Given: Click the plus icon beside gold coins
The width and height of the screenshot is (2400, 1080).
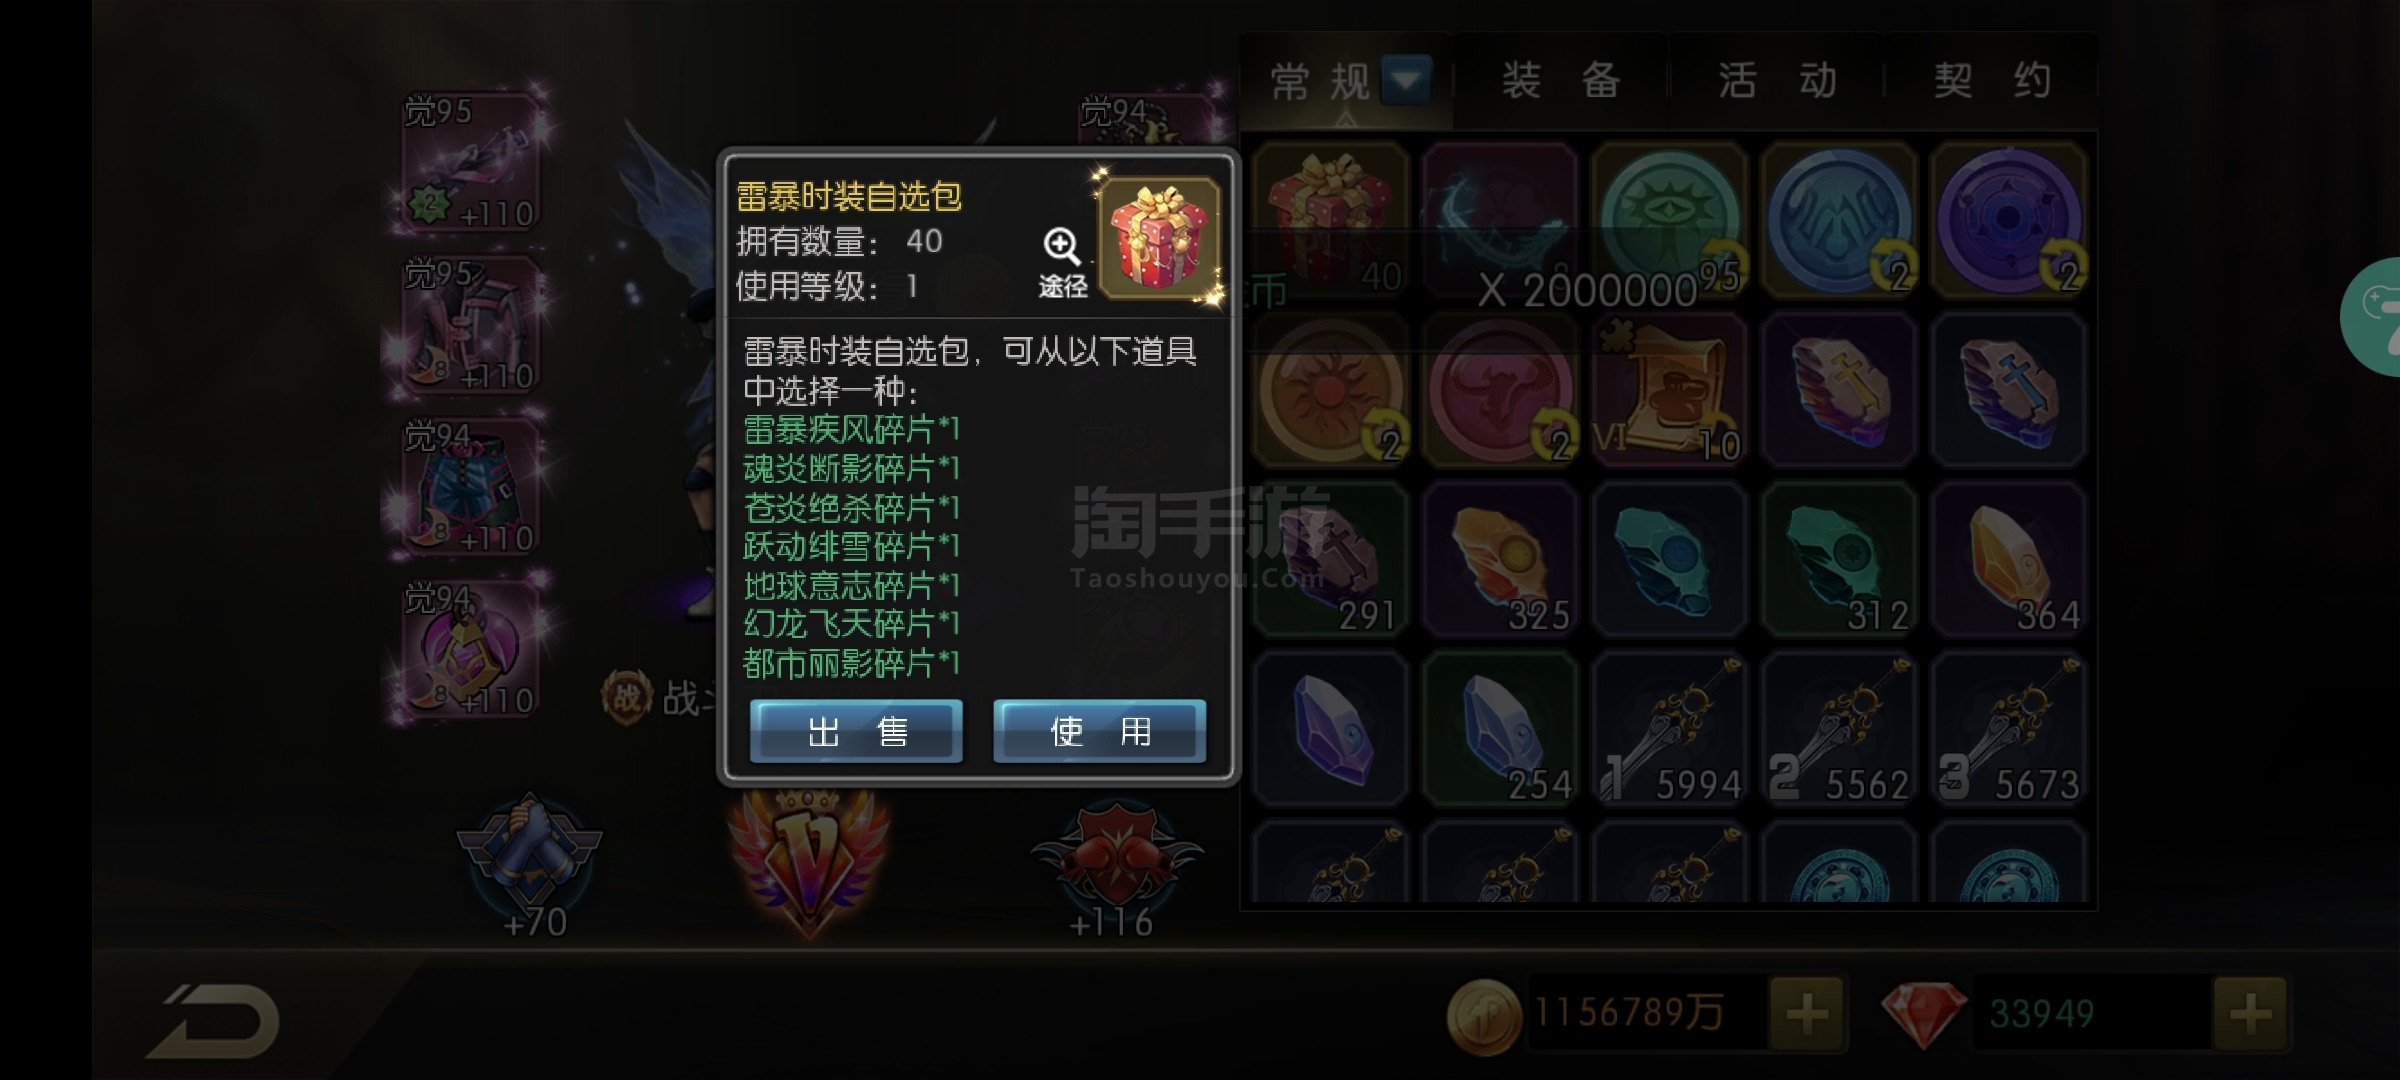Looking at the screenshot, I should [1807, 1014].
